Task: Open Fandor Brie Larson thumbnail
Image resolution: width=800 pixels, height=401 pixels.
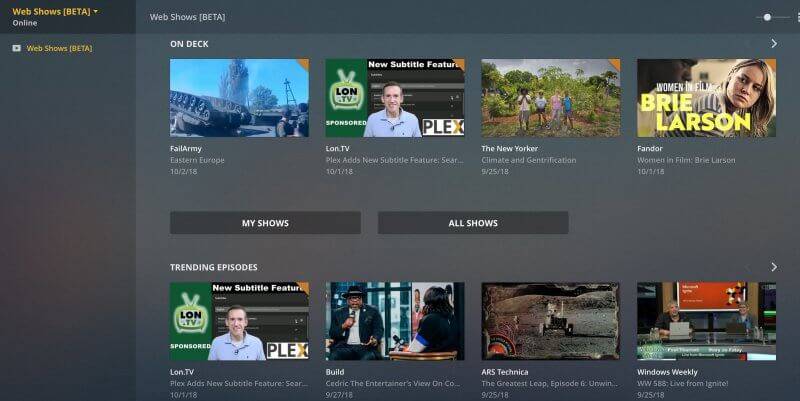Action: (x=707, y=98)
